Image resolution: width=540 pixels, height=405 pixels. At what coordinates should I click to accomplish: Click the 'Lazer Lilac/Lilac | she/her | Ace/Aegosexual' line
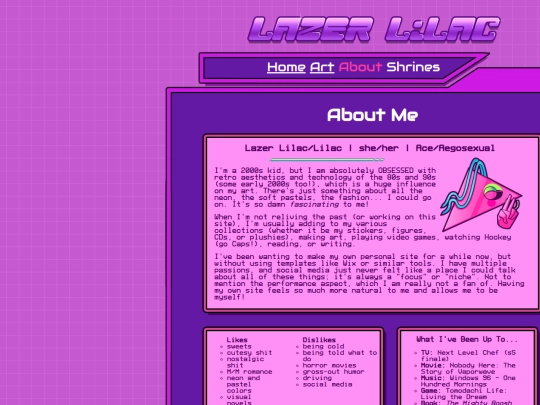click(370, 148)
